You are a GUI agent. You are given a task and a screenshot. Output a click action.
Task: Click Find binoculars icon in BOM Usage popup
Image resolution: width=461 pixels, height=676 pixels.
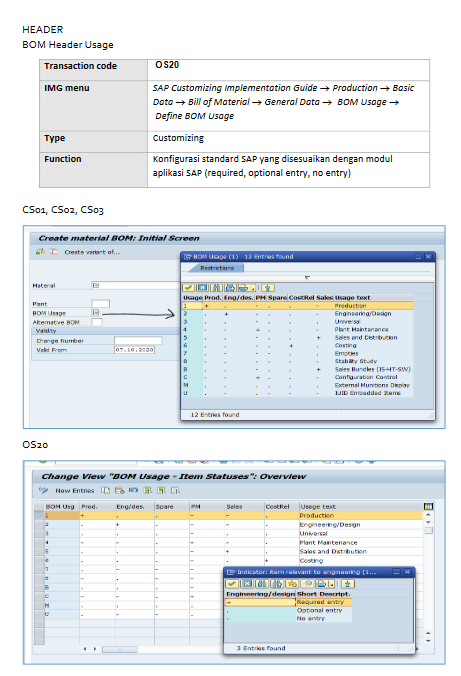[x=216, y=288]
